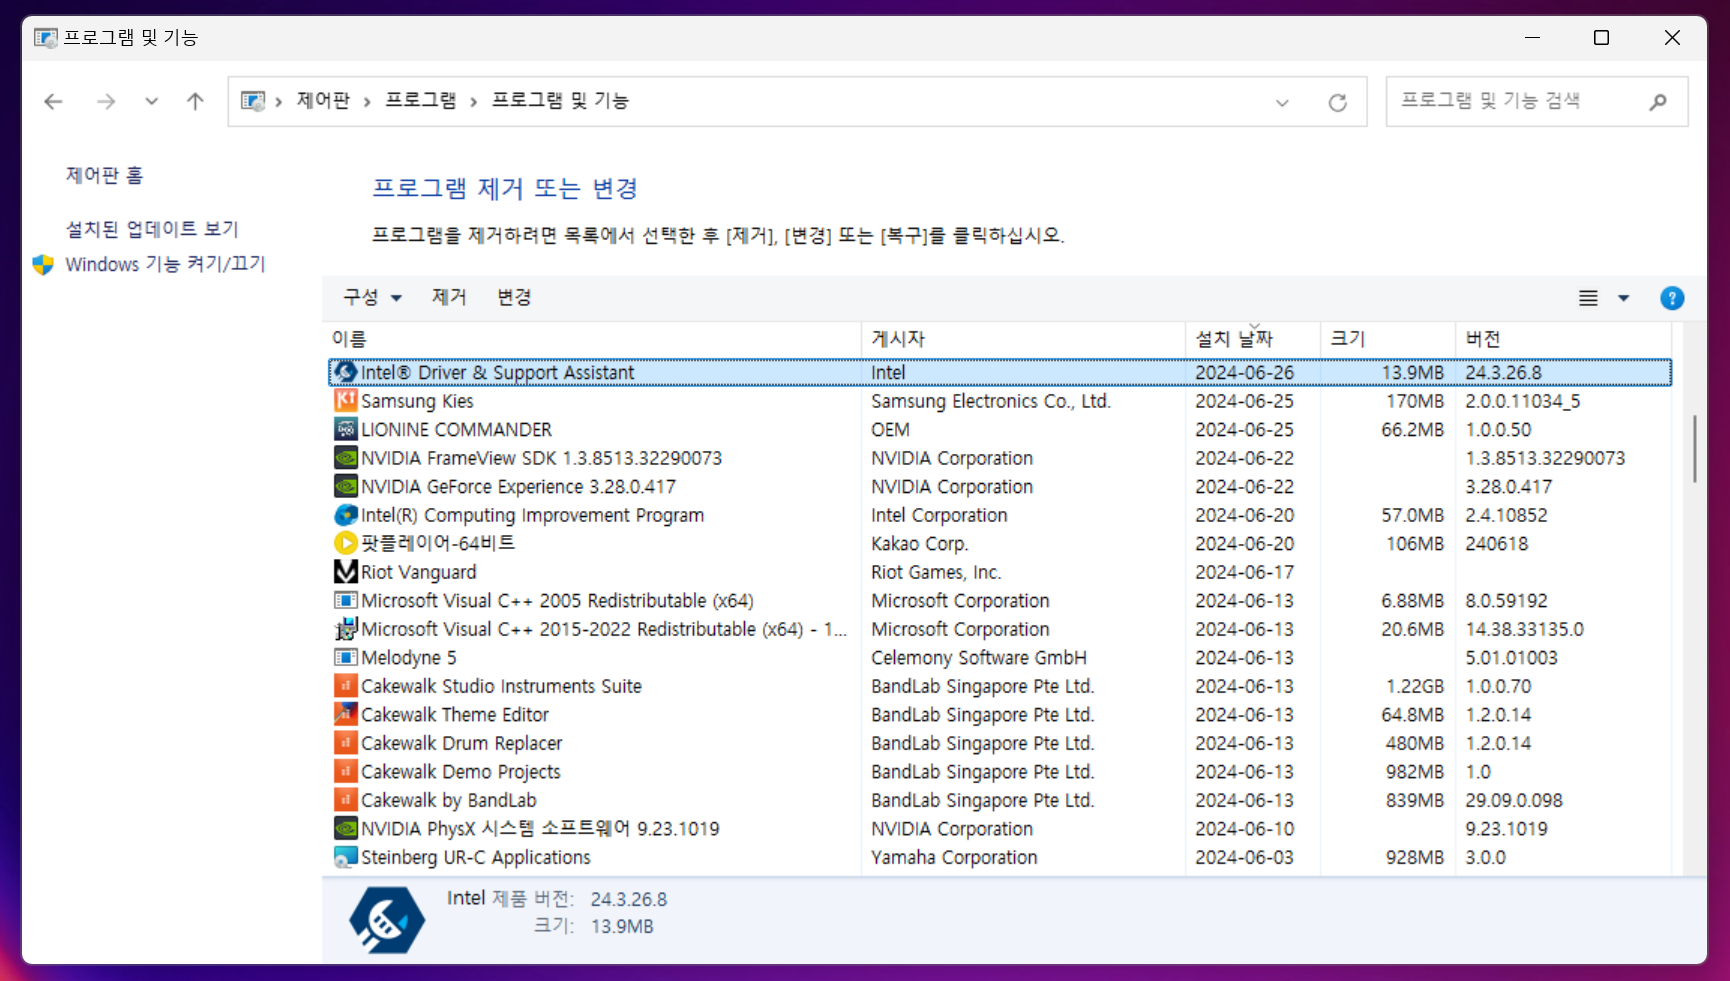
Task: Open the 설치된 업데이트 보기 link
Action: click(x=152, y=229)
